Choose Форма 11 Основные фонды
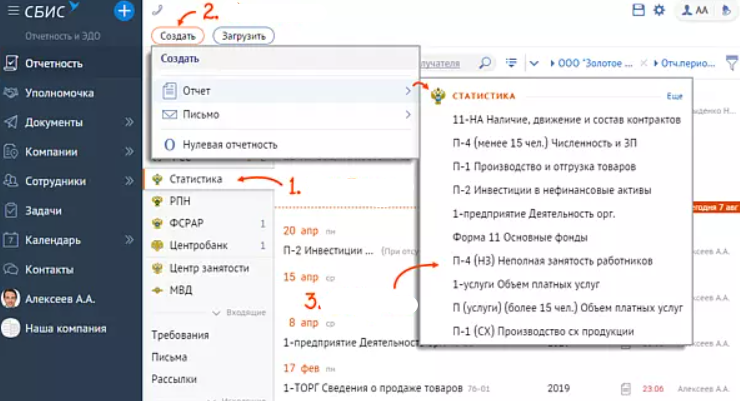The width and height of the screenshot is (740, 401). point(520,237)
